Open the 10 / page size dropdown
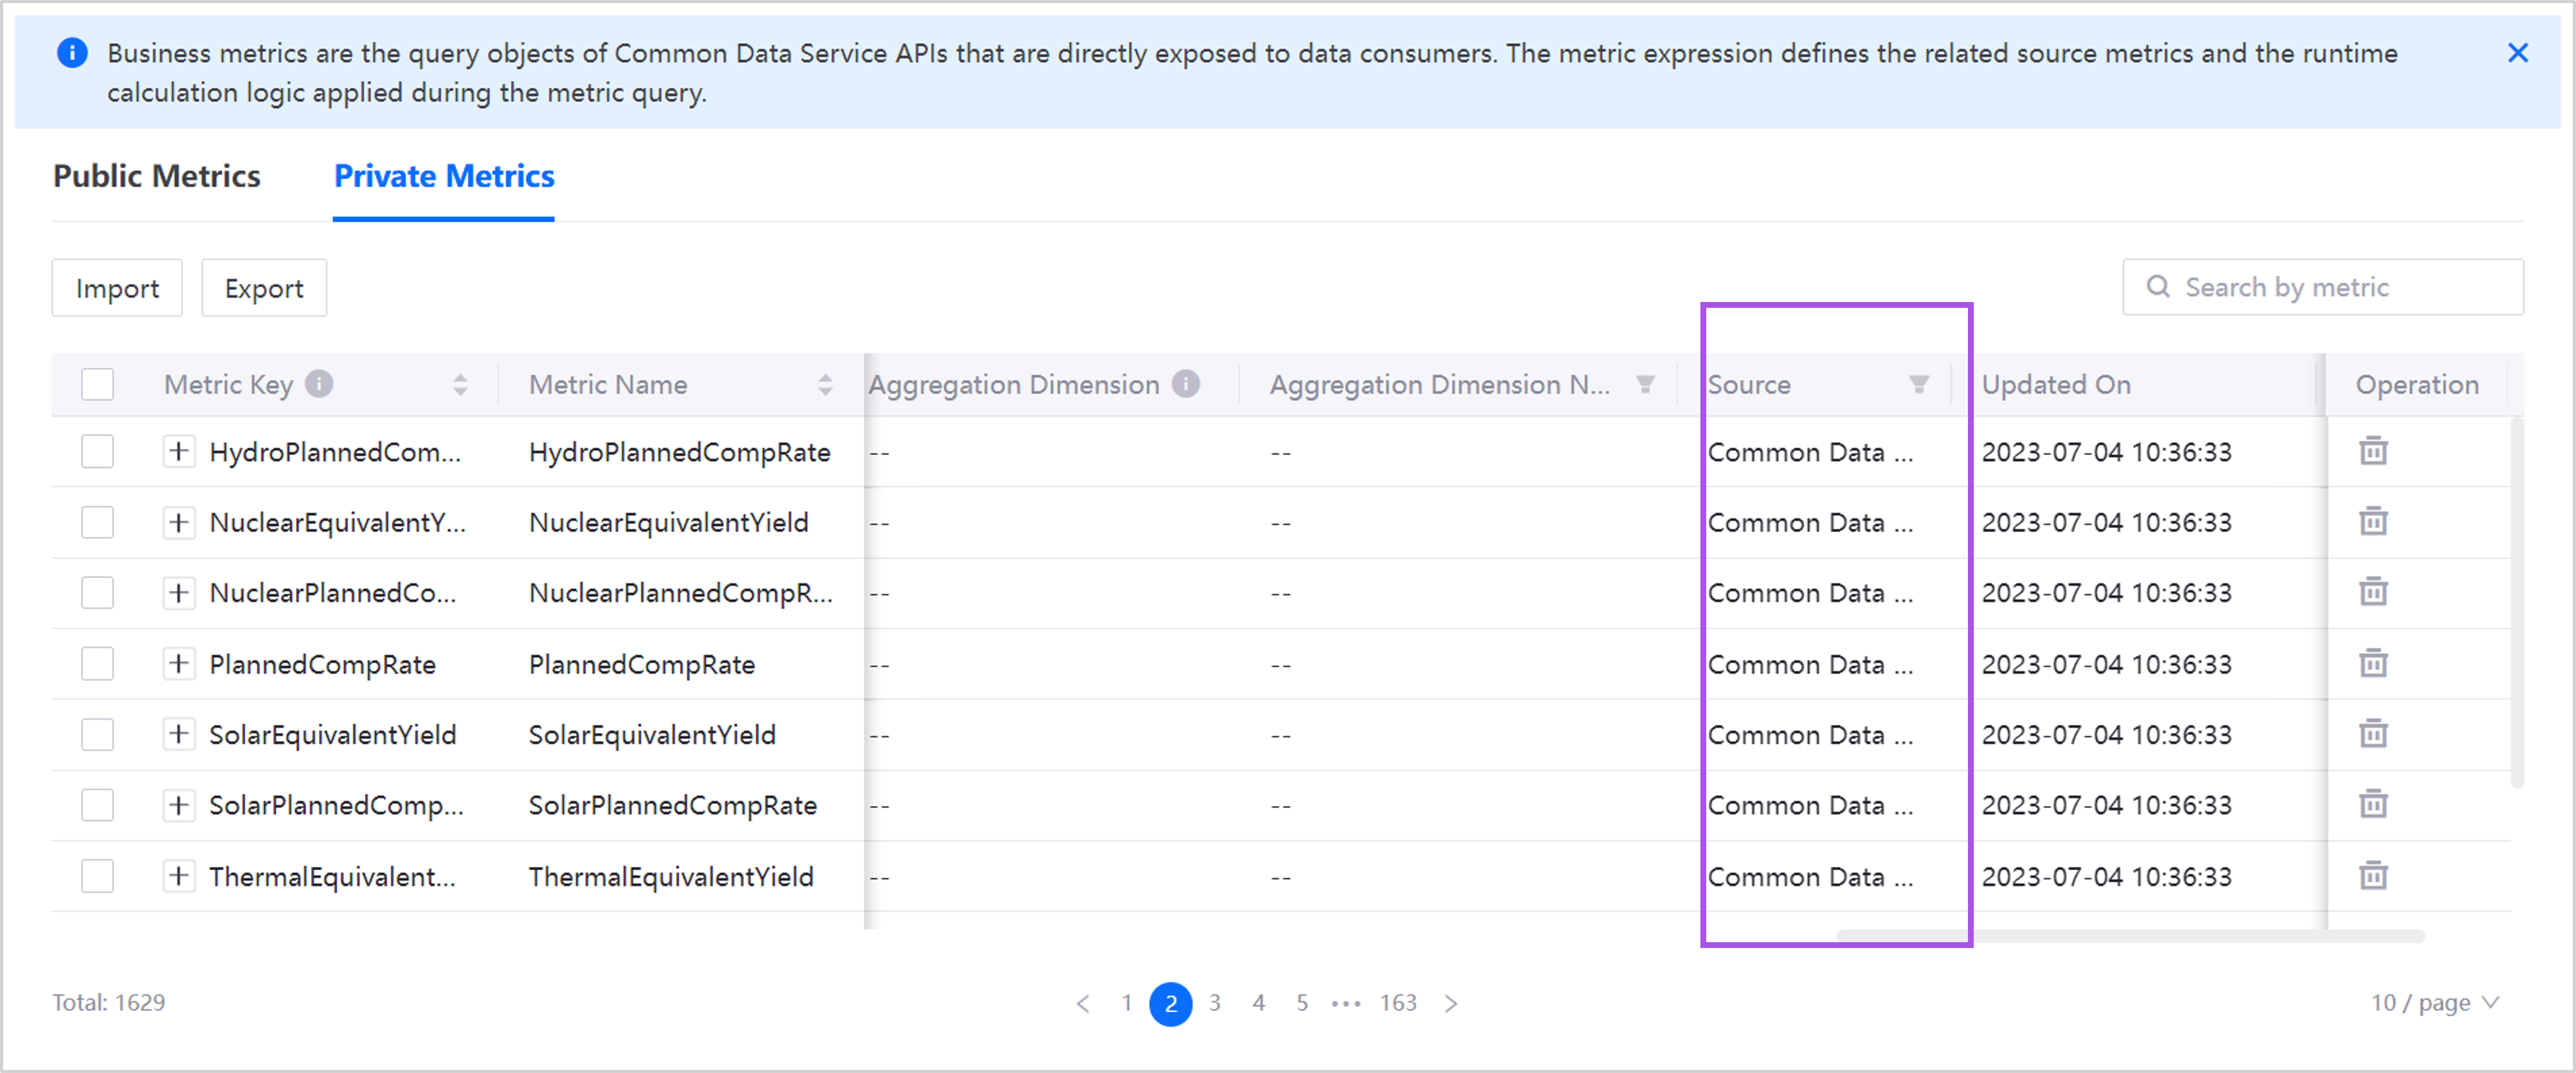 pyautogui.click(x=2434, y=1002)
